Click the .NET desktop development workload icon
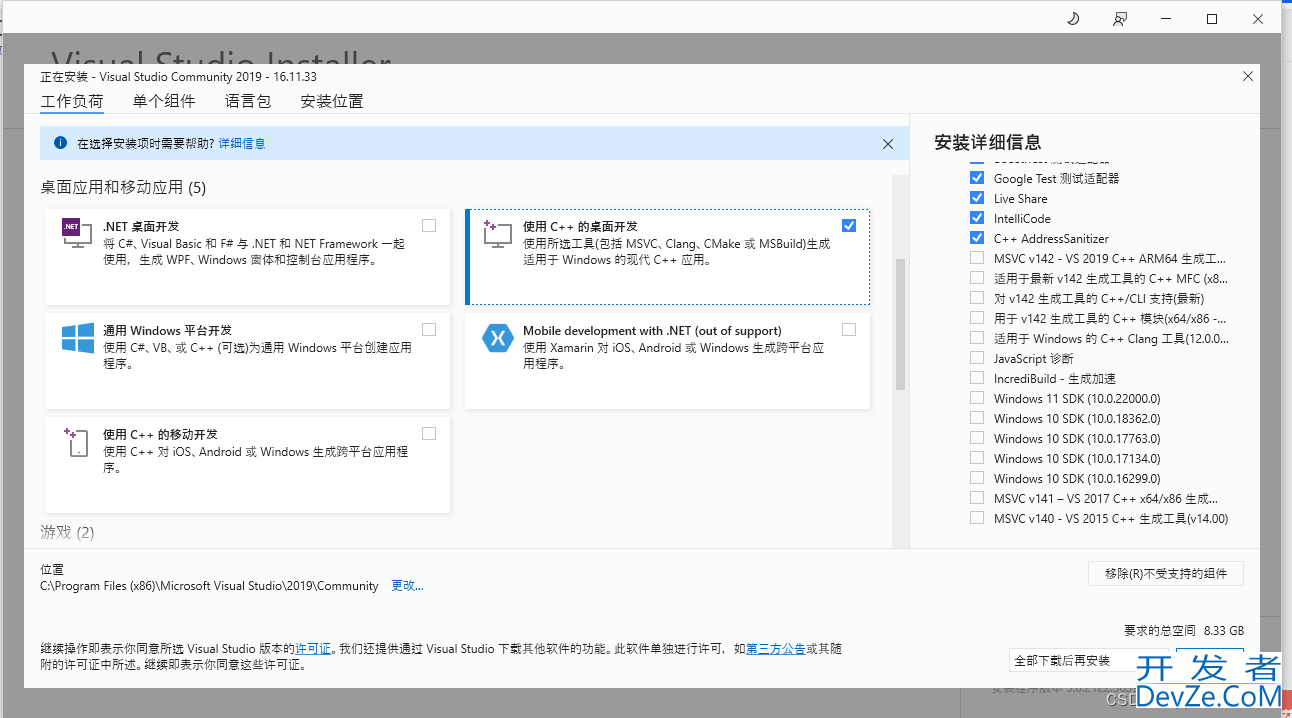Image resolution: width=1292 pixels, height=718 pixels. [77, 234]
